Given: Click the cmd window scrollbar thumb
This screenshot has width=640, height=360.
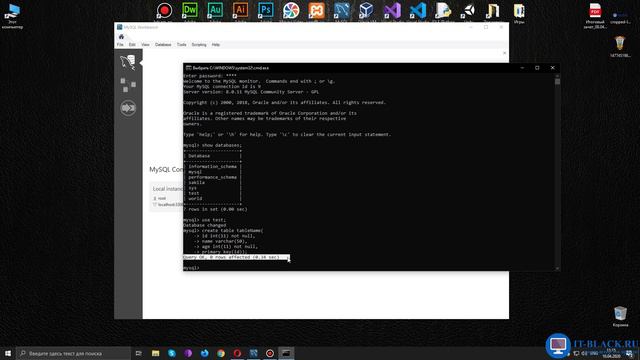Looking at the screenshot, I should [557, 82].
